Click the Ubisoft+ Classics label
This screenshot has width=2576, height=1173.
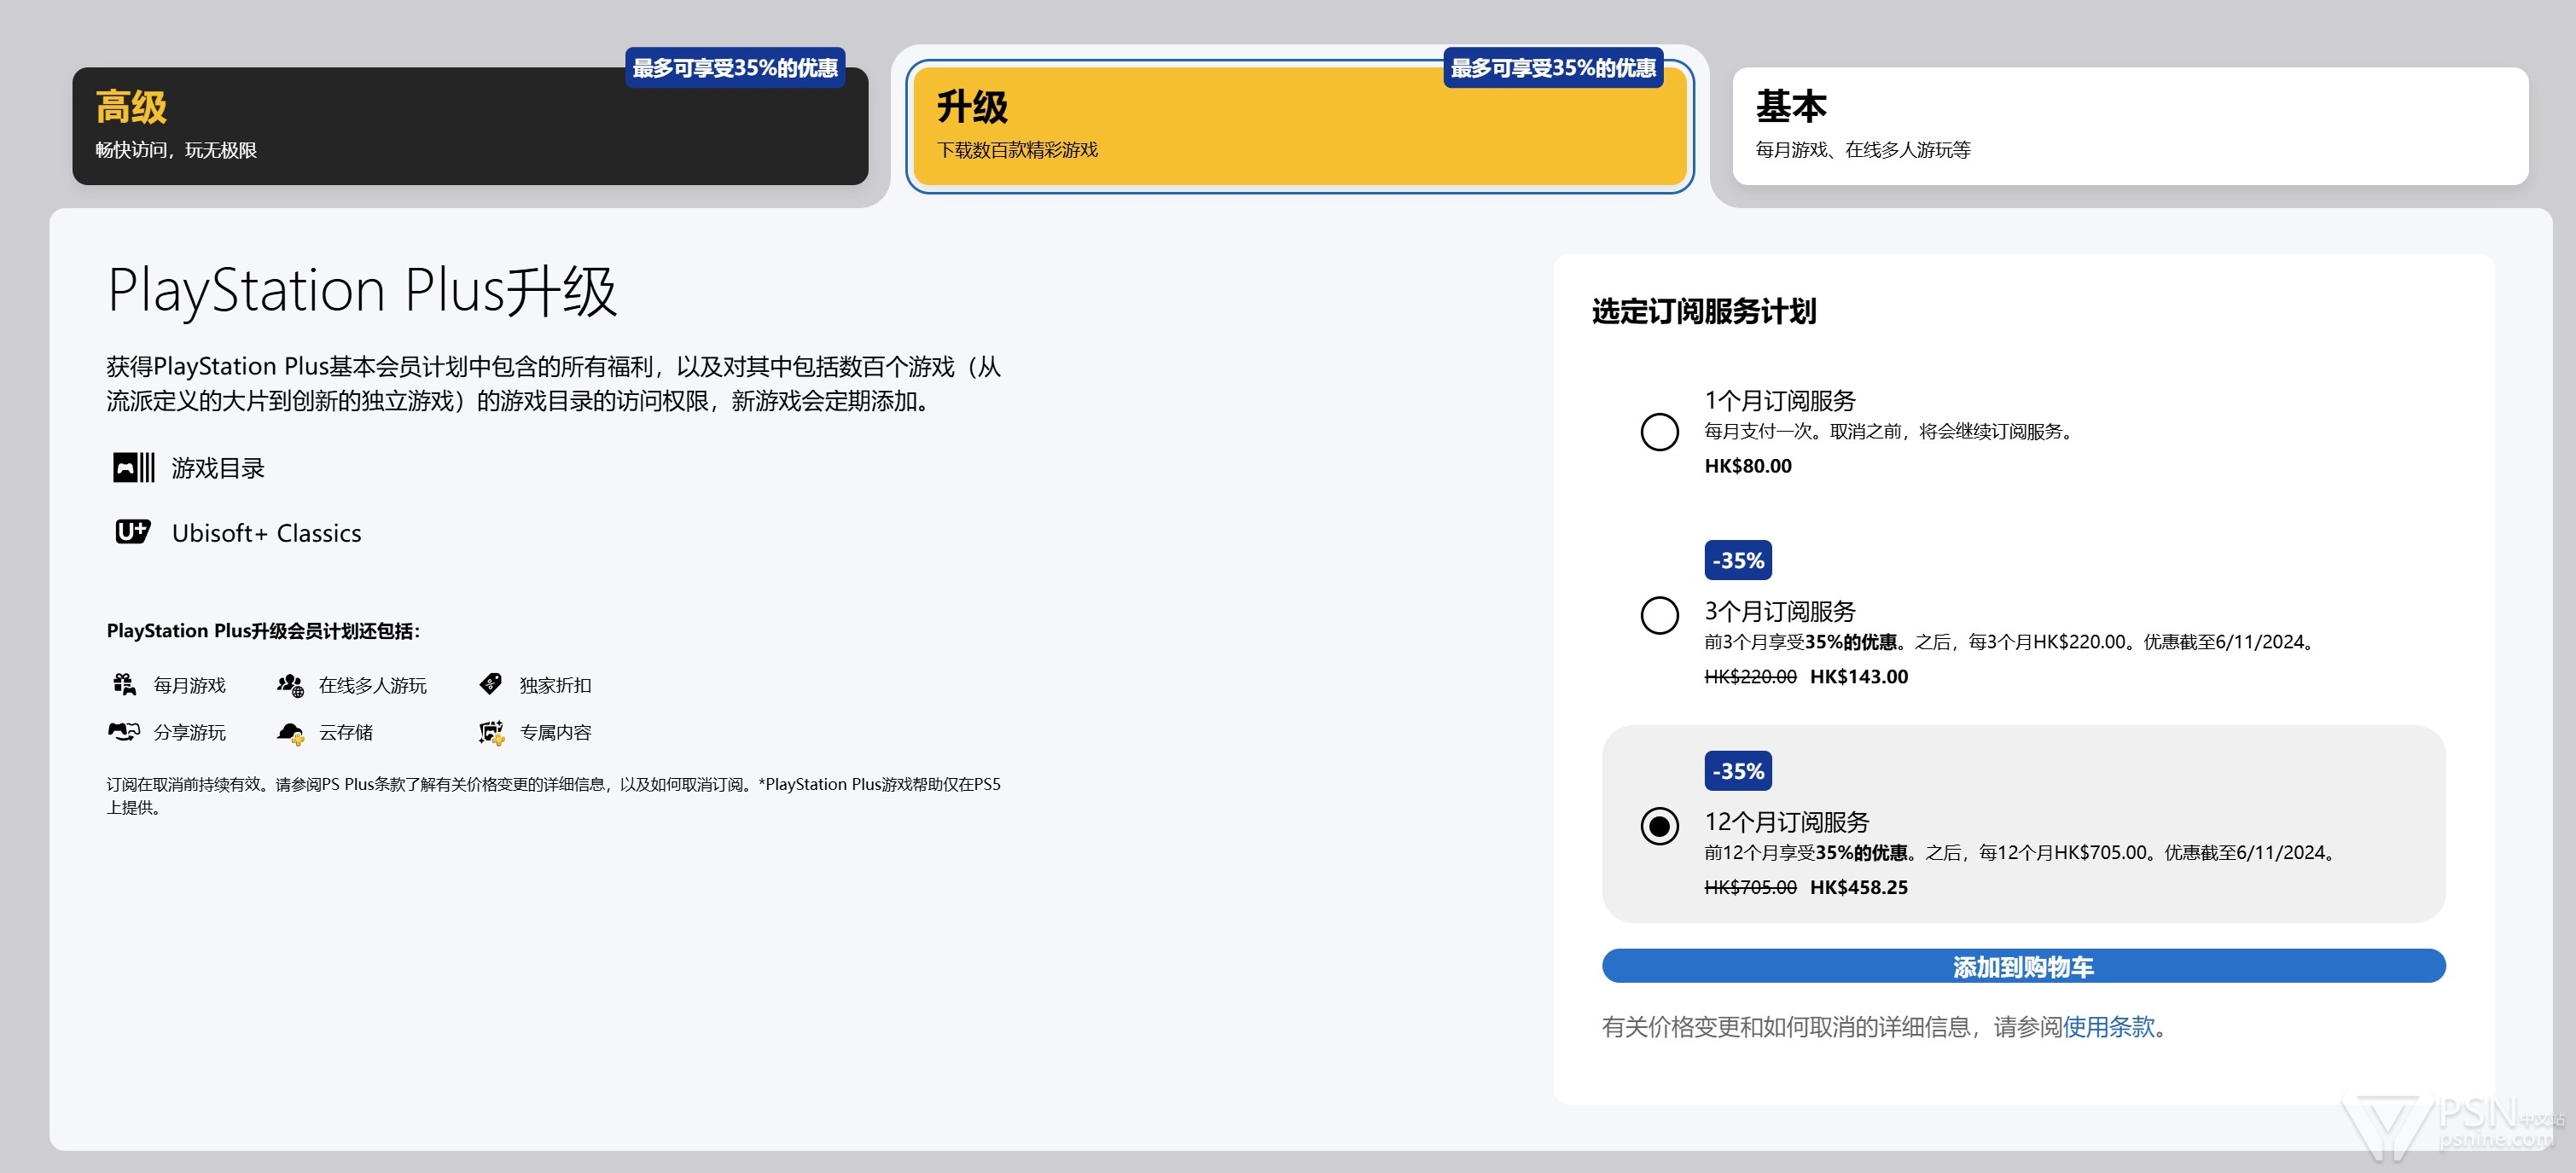266,533
